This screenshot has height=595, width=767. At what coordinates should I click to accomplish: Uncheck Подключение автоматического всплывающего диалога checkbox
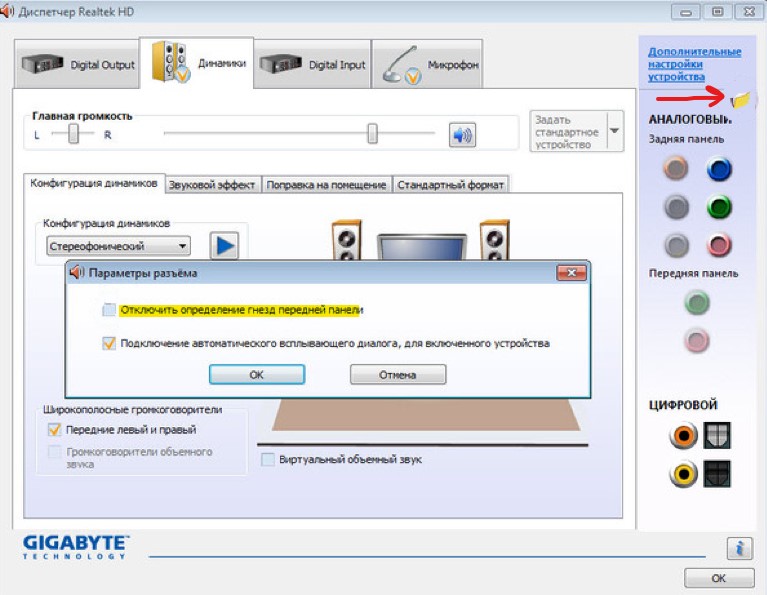(109, 343)
